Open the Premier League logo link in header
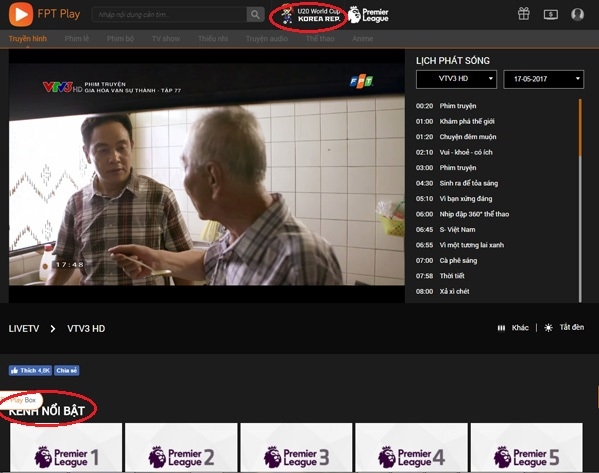 coord(368,15)
